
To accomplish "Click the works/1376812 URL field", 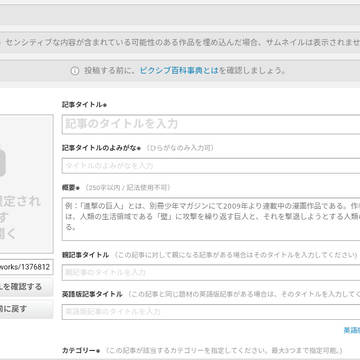I will tap(26, 267).
